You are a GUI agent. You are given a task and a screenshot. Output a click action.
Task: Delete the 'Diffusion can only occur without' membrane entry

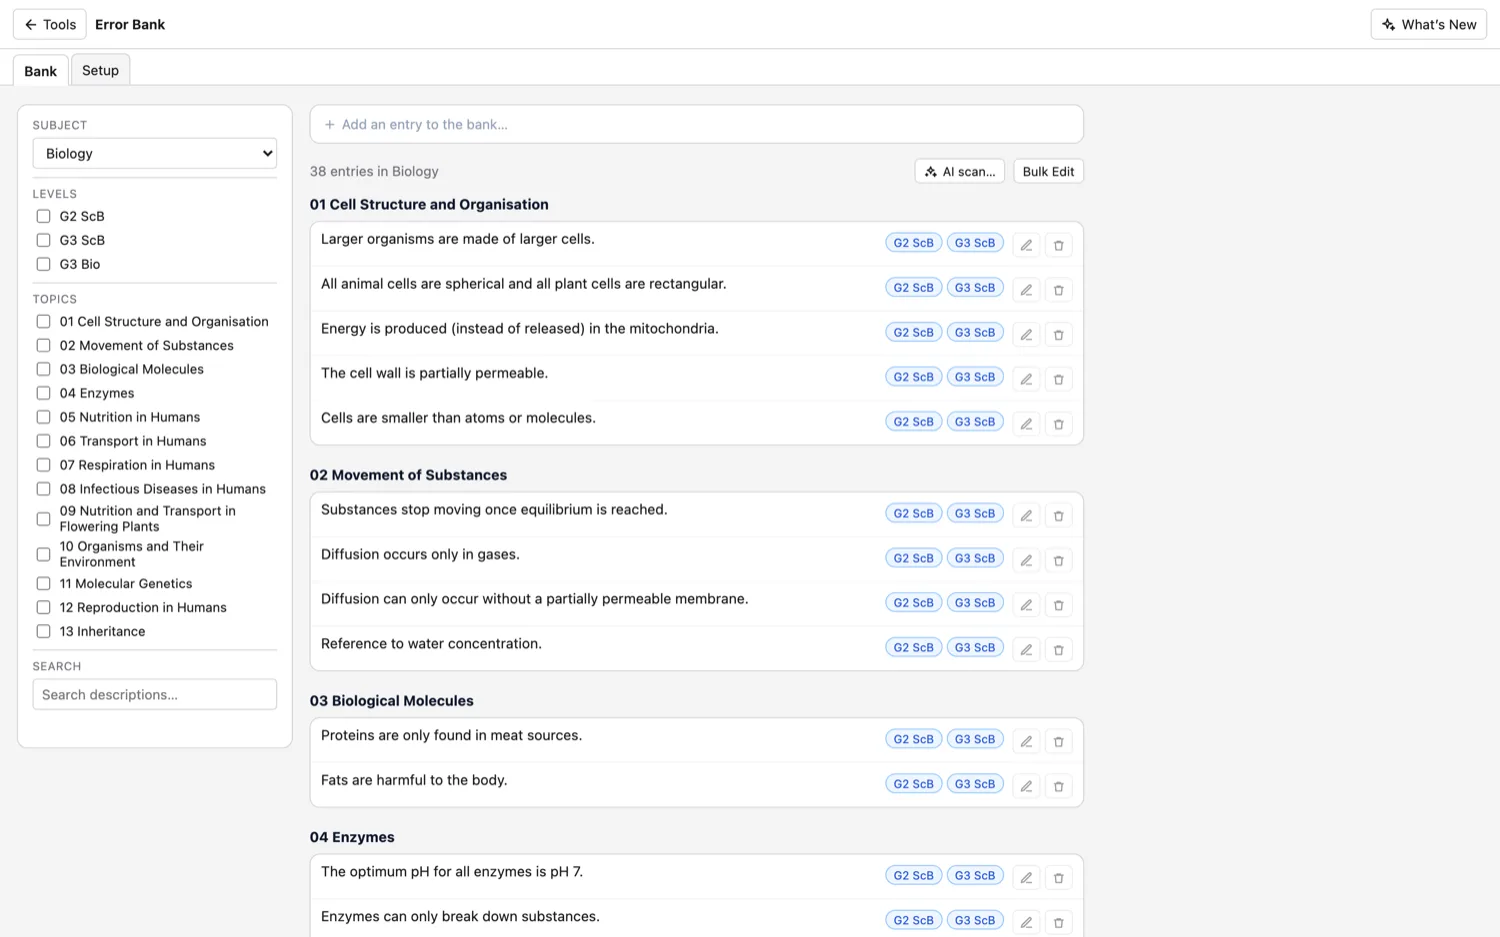[x=1058, y=605]
